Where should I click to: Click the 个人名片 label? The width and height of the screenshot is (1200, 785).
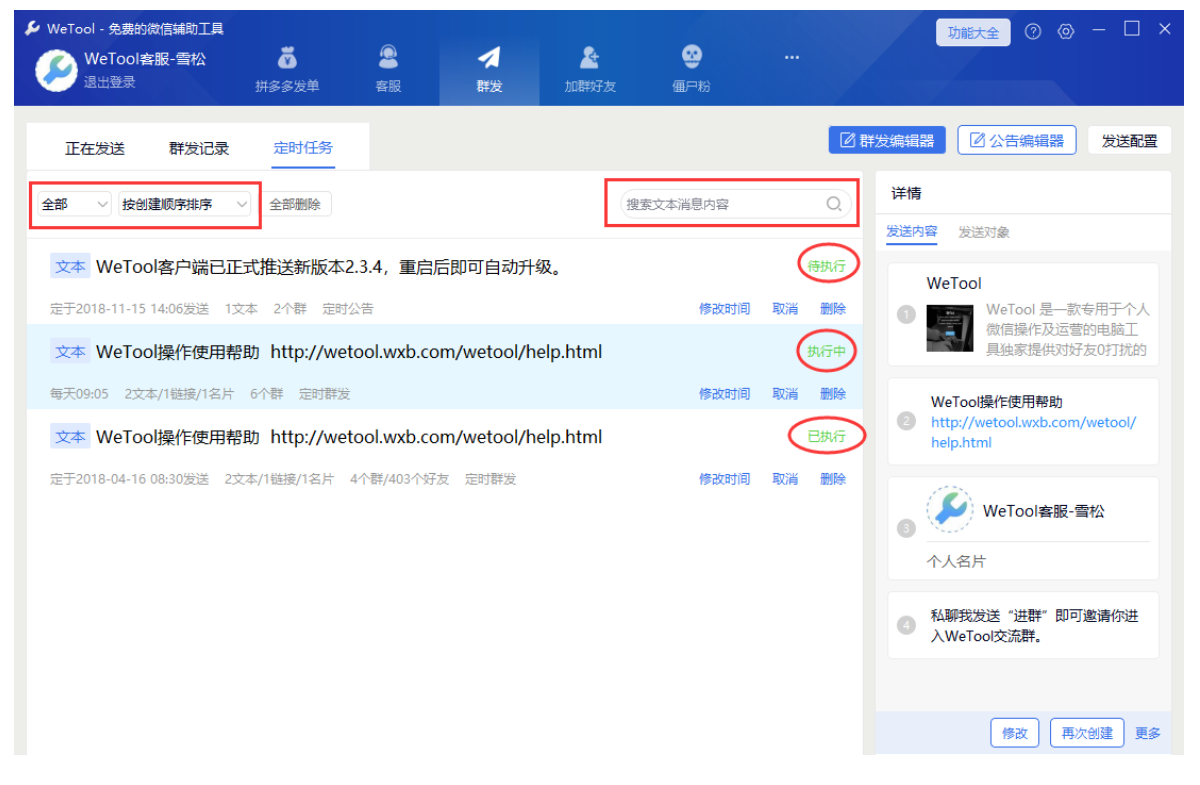(956, 561)
